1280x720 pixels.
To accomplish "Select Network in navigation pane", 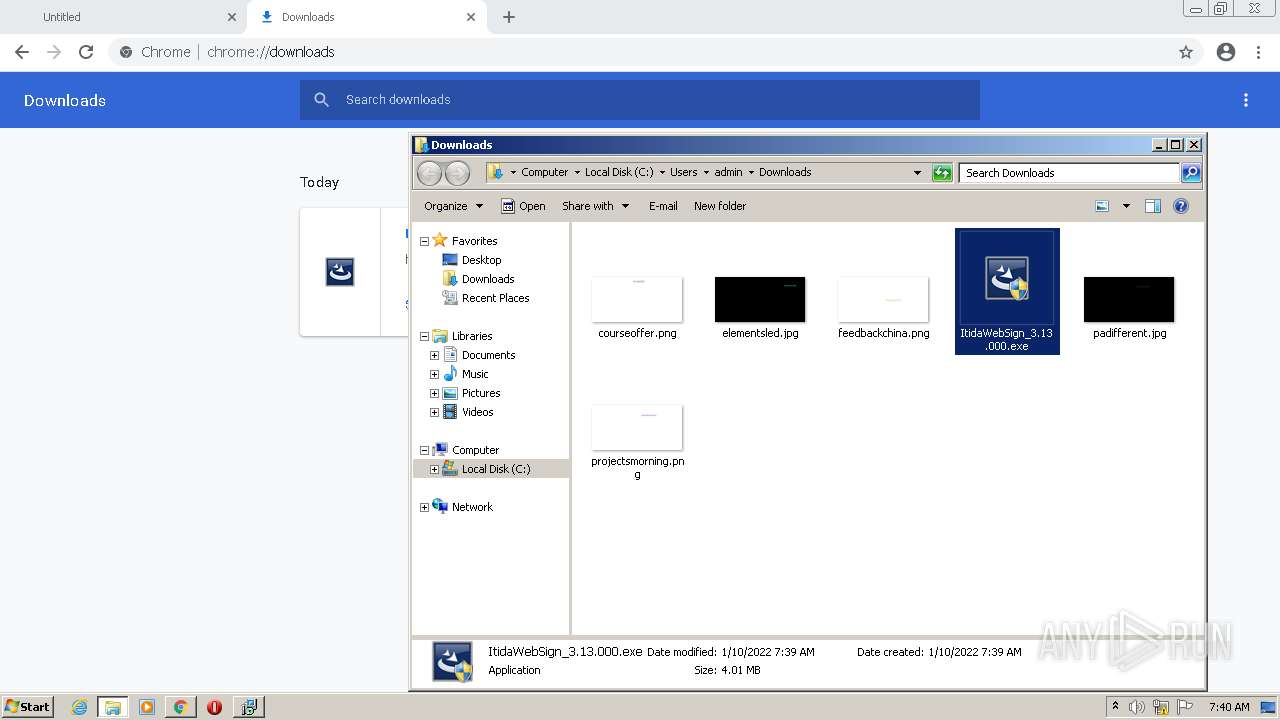I will pos(472,507).
